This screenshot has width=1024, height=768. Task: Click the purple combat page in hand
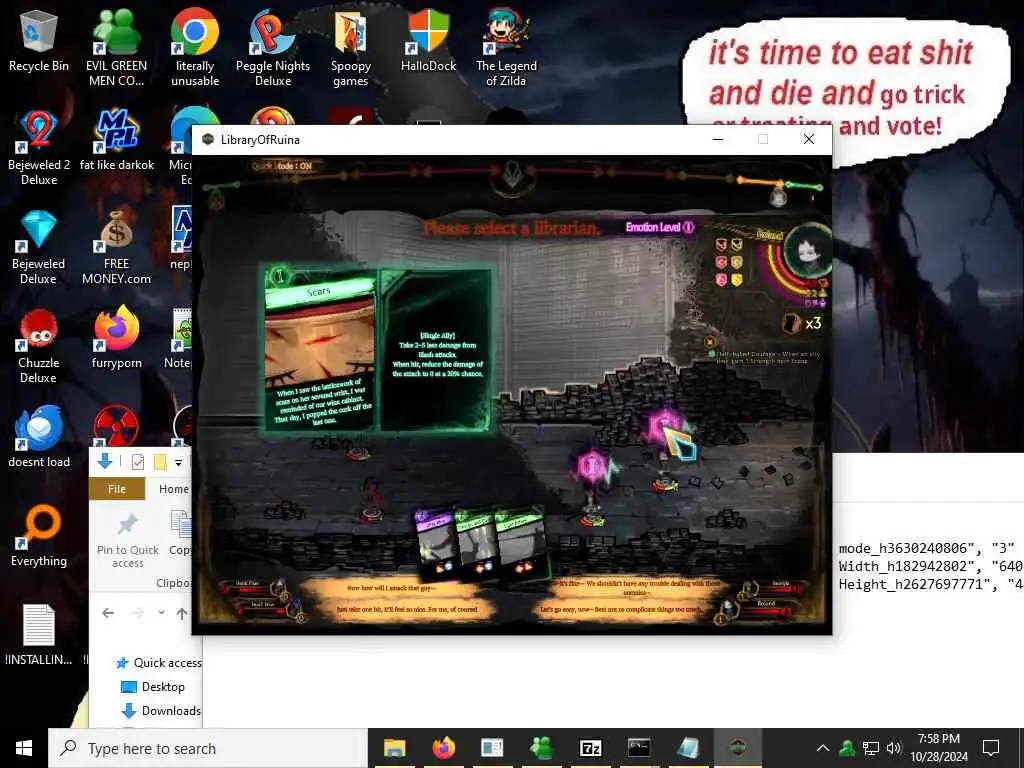[434, 543]
